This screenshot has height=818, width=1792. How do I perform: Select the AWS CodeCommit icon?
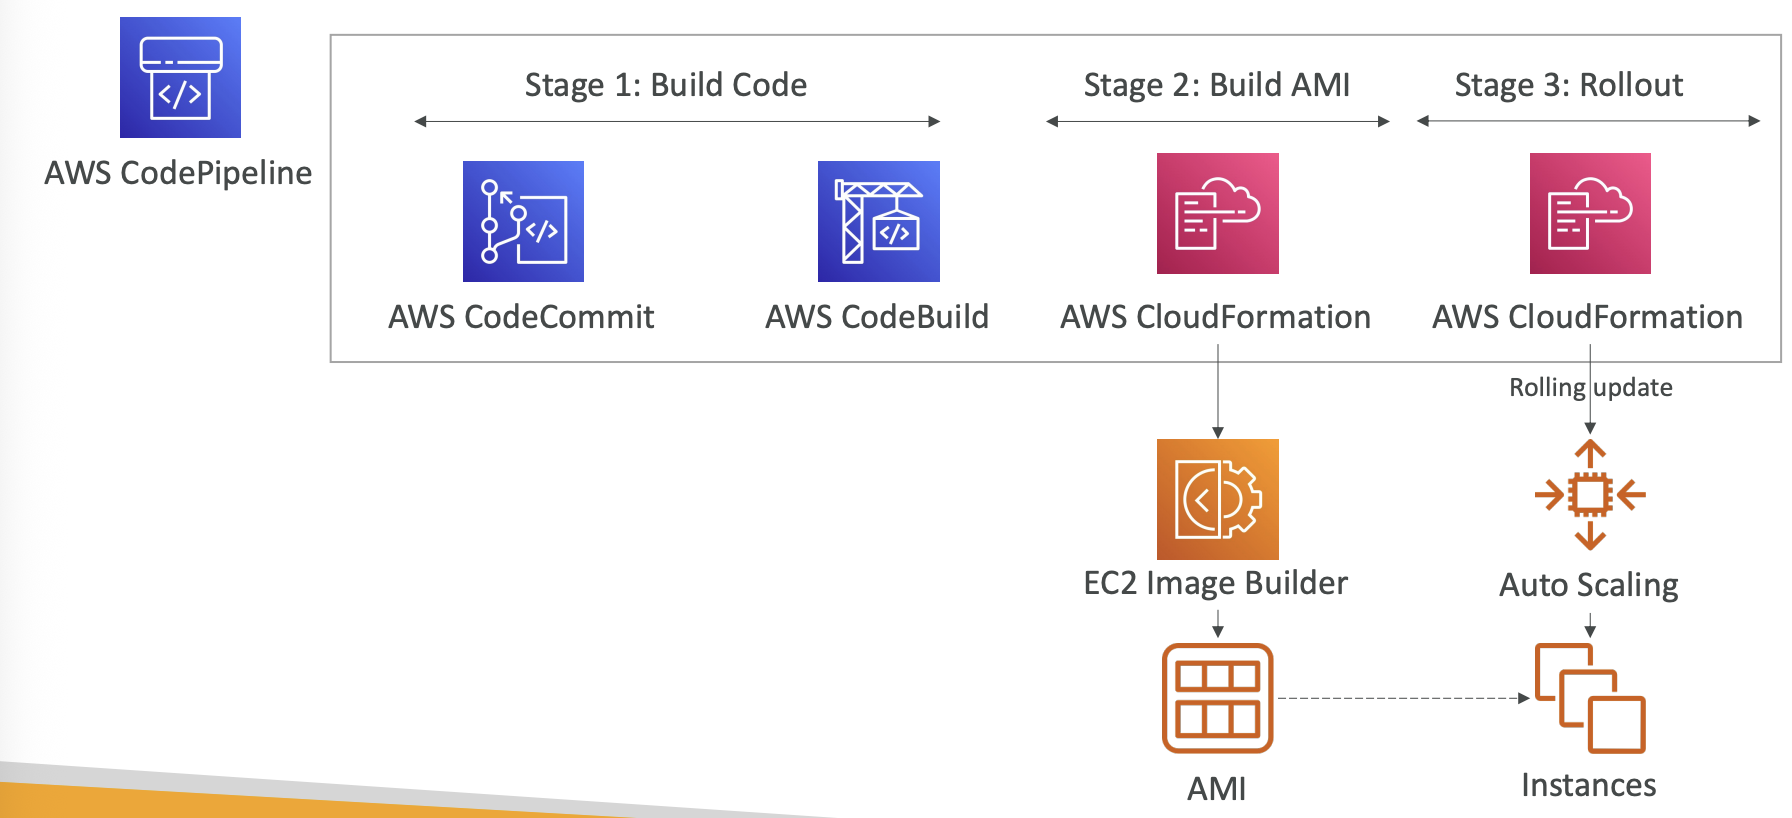523,221
